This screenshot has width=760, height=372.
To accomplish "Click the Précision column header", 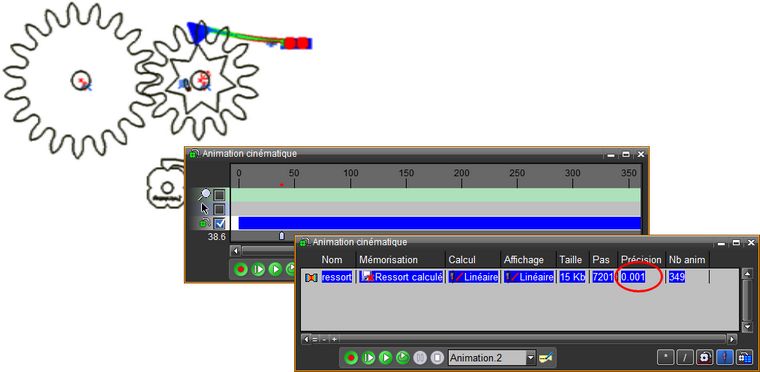I will [641, 260].
